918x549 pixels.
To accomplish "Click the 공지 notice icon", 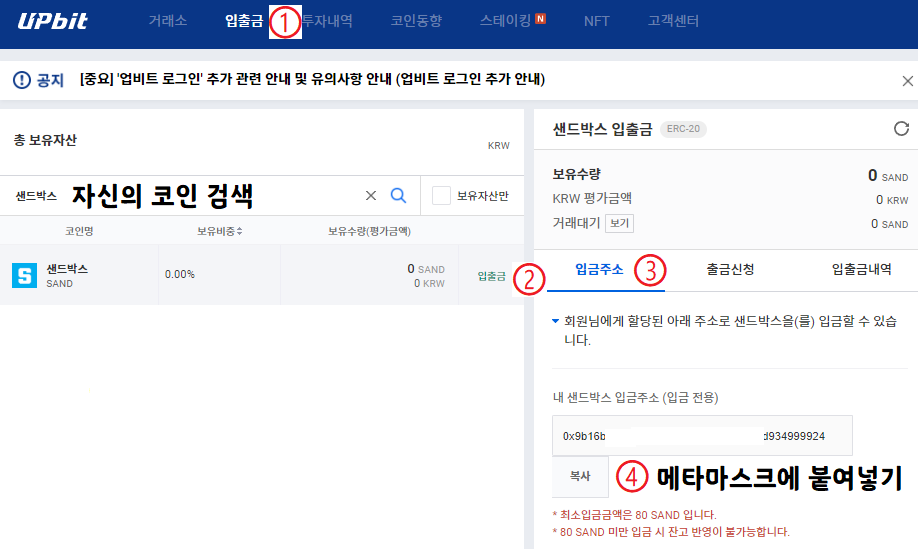I will 22,80.
